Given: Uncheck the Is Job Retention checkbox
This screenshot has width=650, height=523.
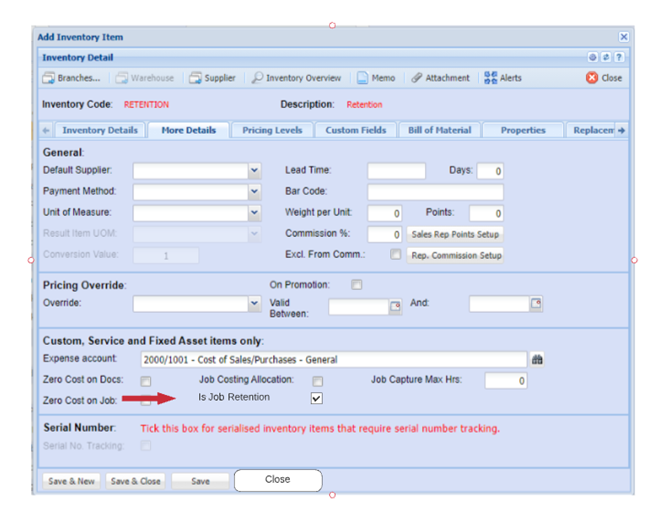Looking at the screenshot, I should [317, 398].
